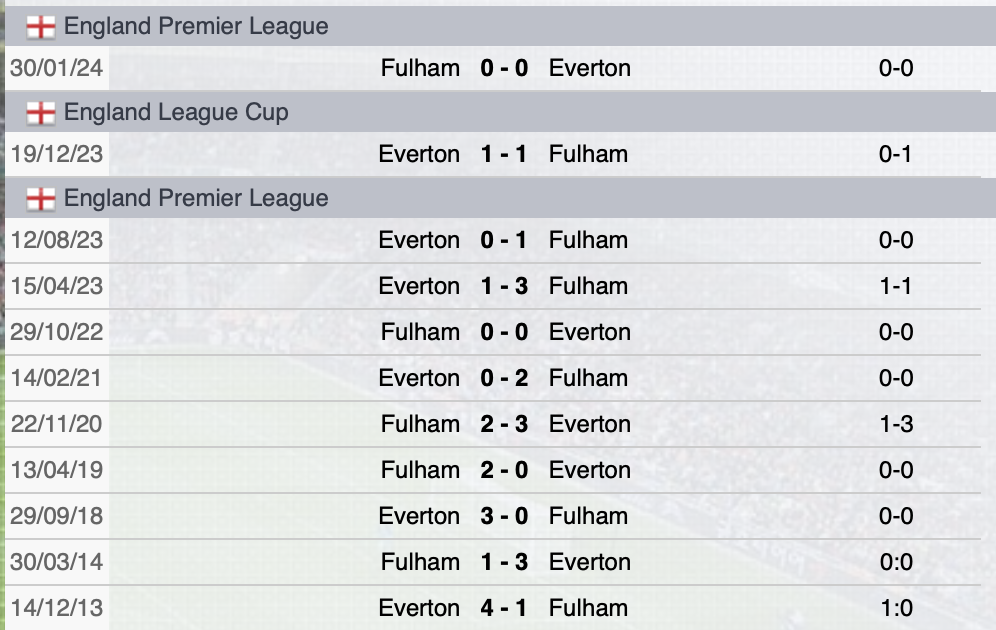
Task: Click Everton name in the 29/09/18 row
Action: point(419,516)
